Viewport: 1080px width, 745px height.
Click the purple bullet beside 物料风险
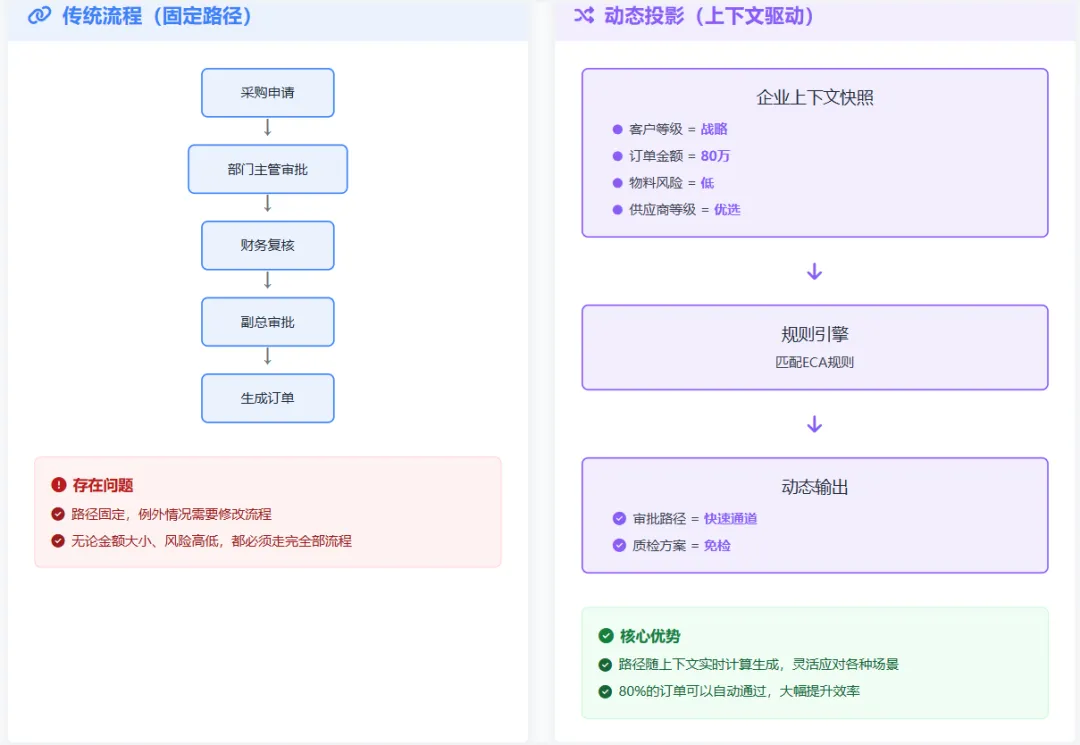(x=617, y=182)
